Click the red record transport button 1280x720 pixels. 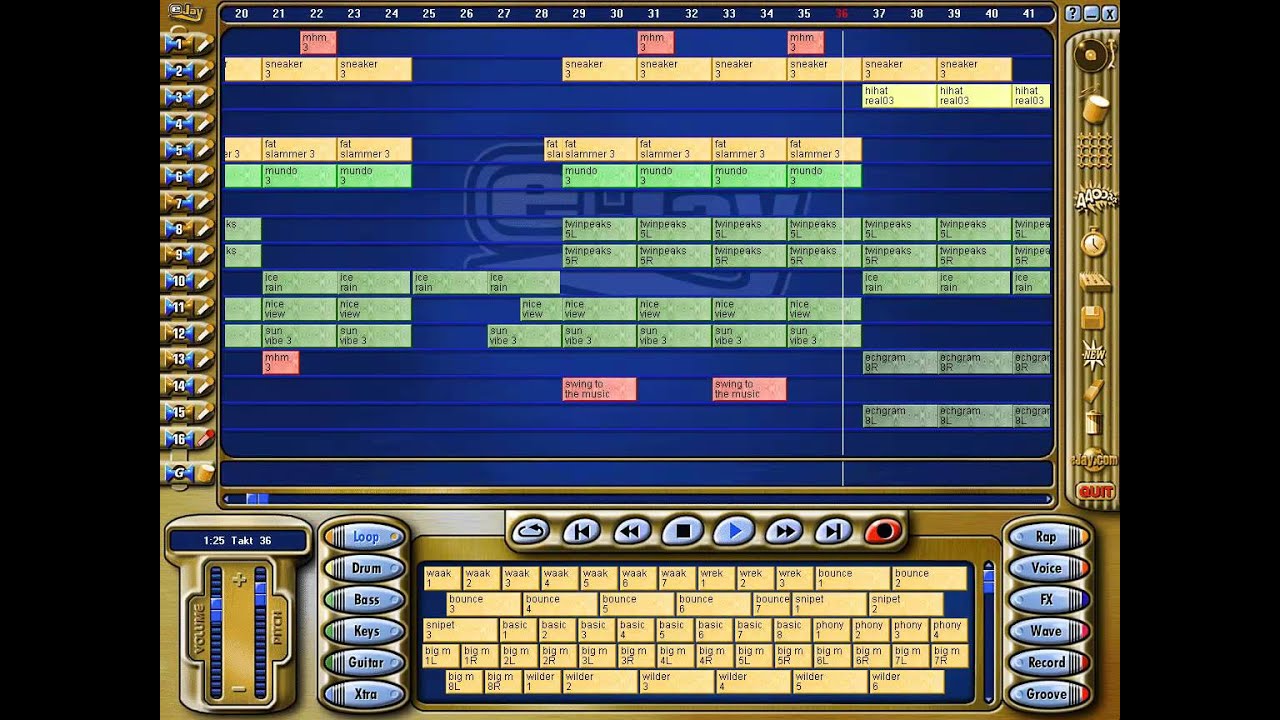pos(882,531)
